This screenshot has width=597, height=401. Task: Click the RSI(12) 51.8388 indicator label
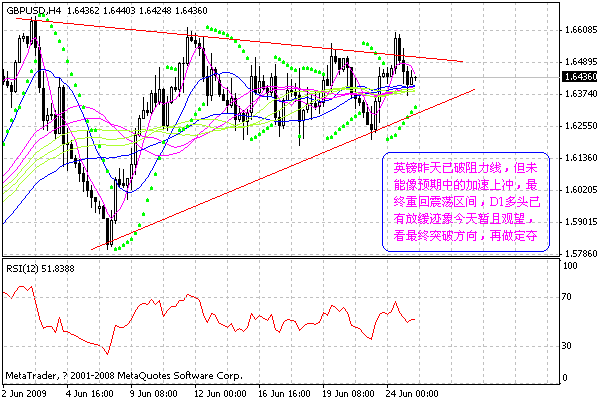pos(40,268)
